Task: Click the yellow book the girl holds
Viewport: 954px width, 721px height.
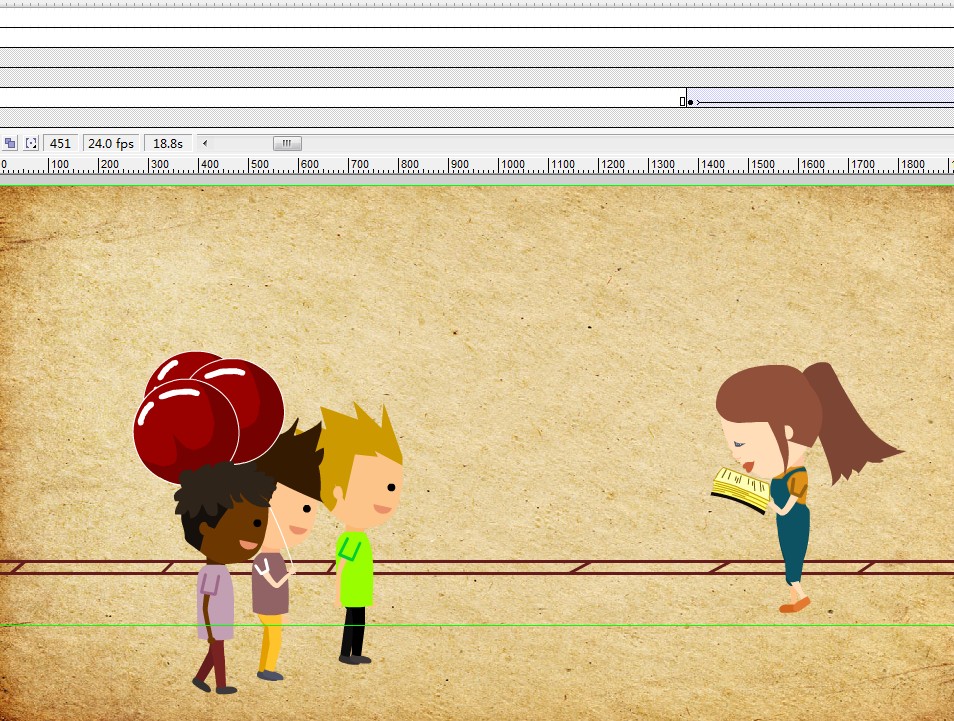Action: click(741, 488)
